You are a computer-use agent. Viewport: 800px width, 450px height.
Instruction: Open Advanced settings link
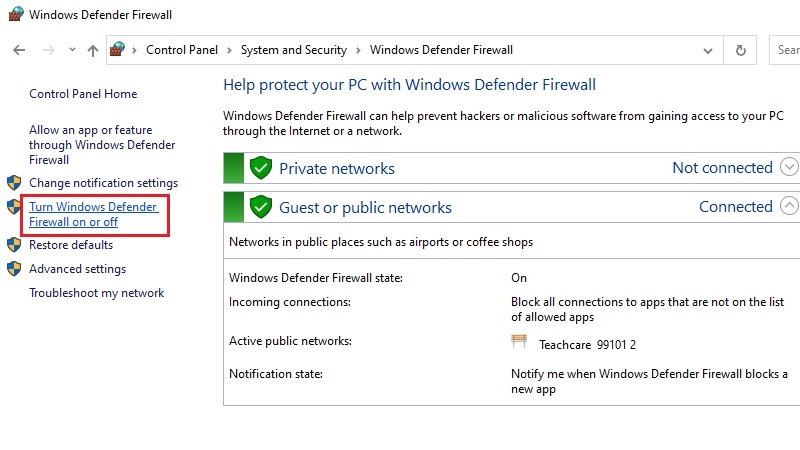coord(77,269)
